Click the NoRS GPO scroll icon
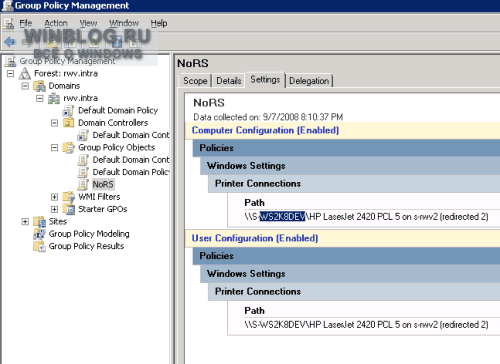500x364 pixels. [x=83, y=184]
